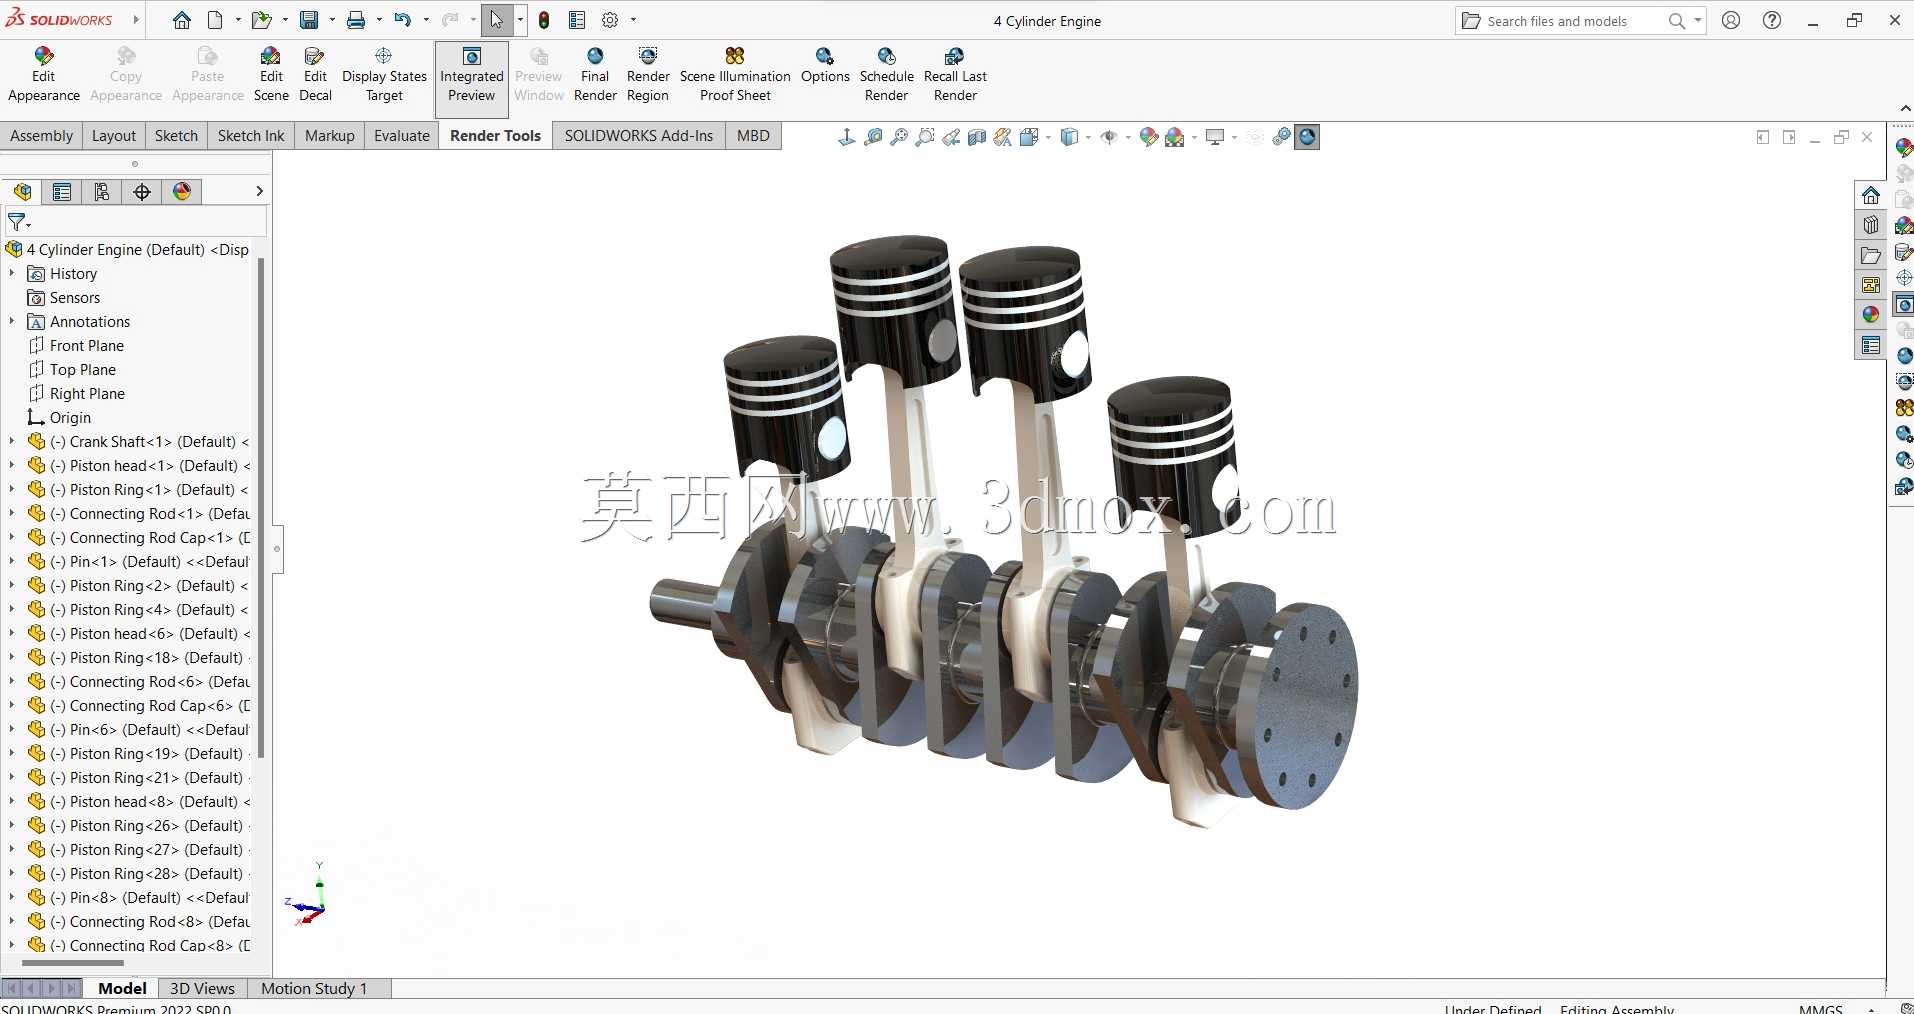Open the Undo dropdown arrow
The width and height of the screenshot is (1914, 1014).
point(426,20)
